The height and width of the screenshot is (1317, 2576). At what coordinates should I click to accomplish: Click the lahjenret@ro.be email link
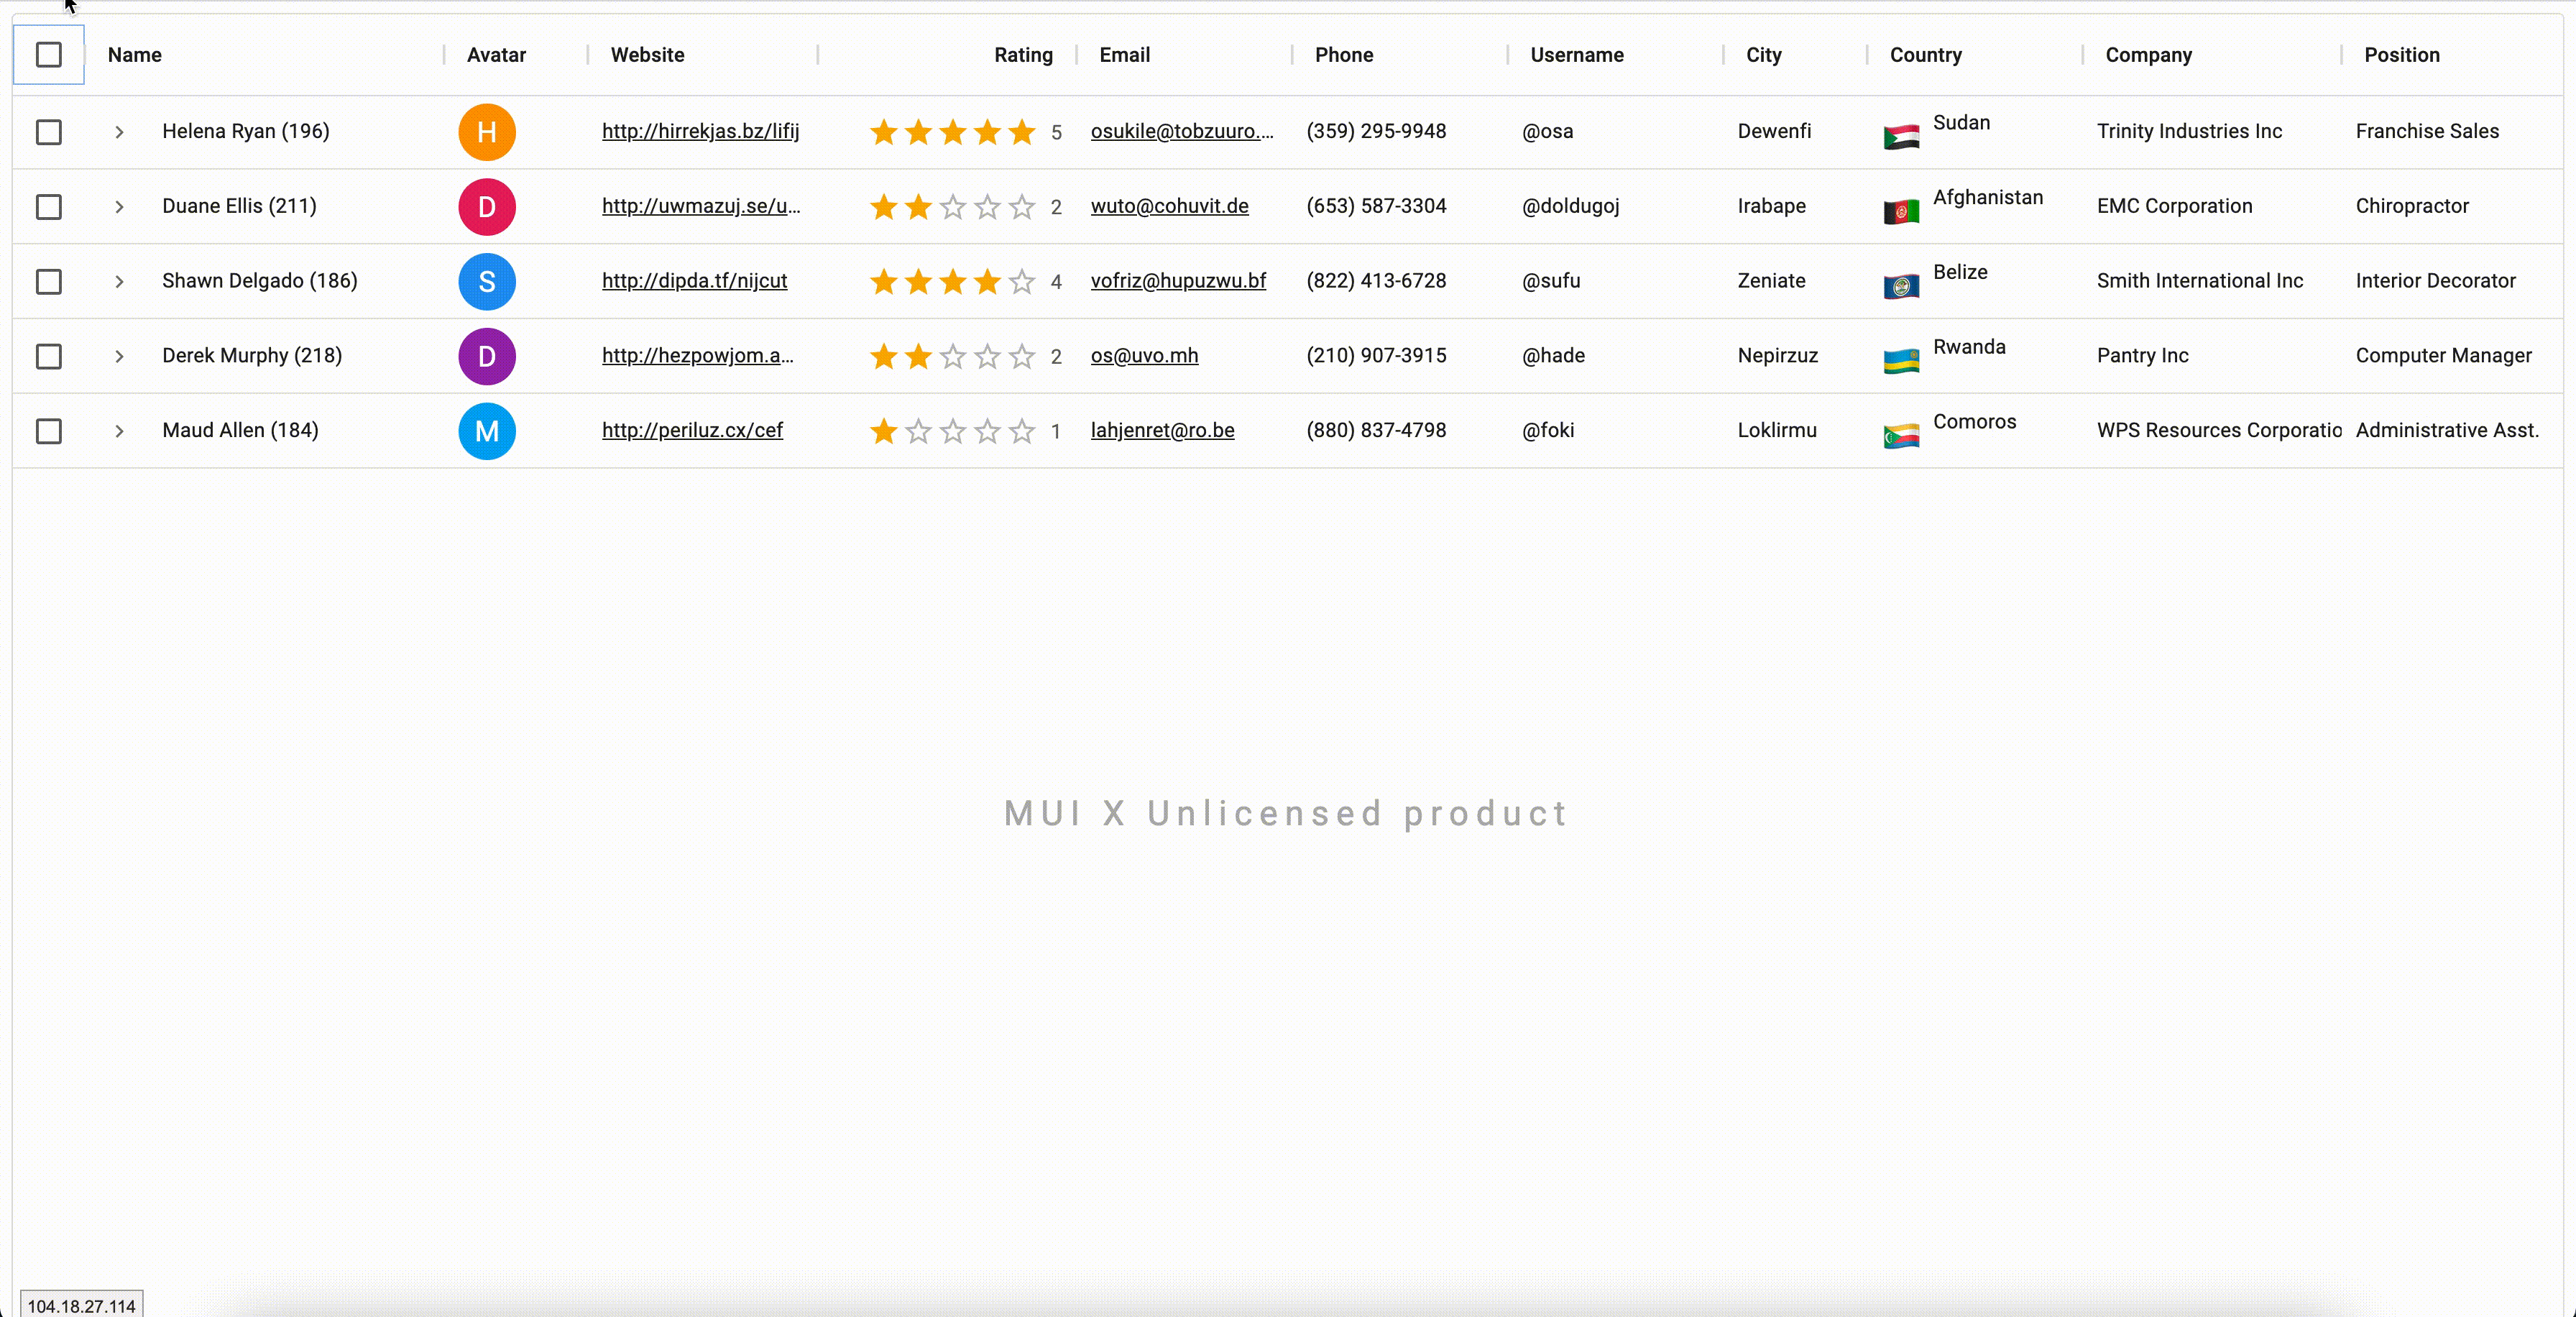(x=1162, y=430)
